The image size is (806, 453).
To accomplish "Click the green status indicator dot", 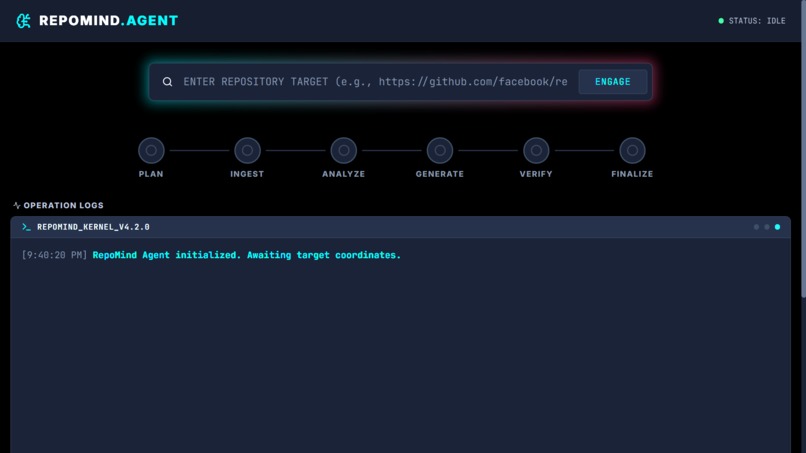I will pyautogui.click(x=721, y=21).
